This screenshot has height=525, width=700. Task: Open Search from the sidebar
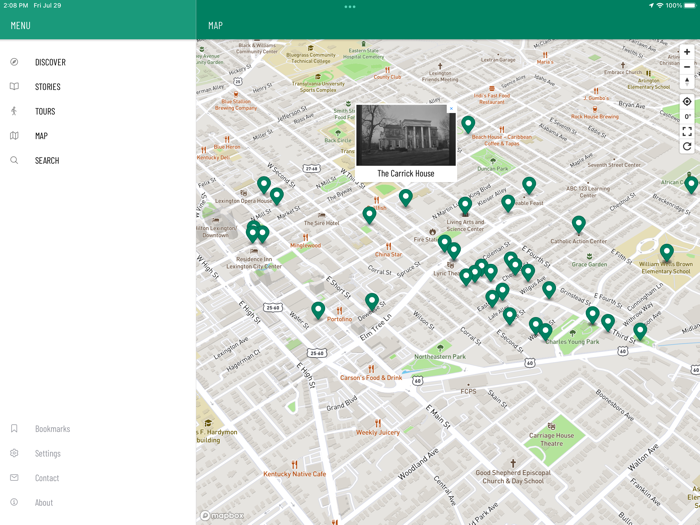click(x=47, y=161)
